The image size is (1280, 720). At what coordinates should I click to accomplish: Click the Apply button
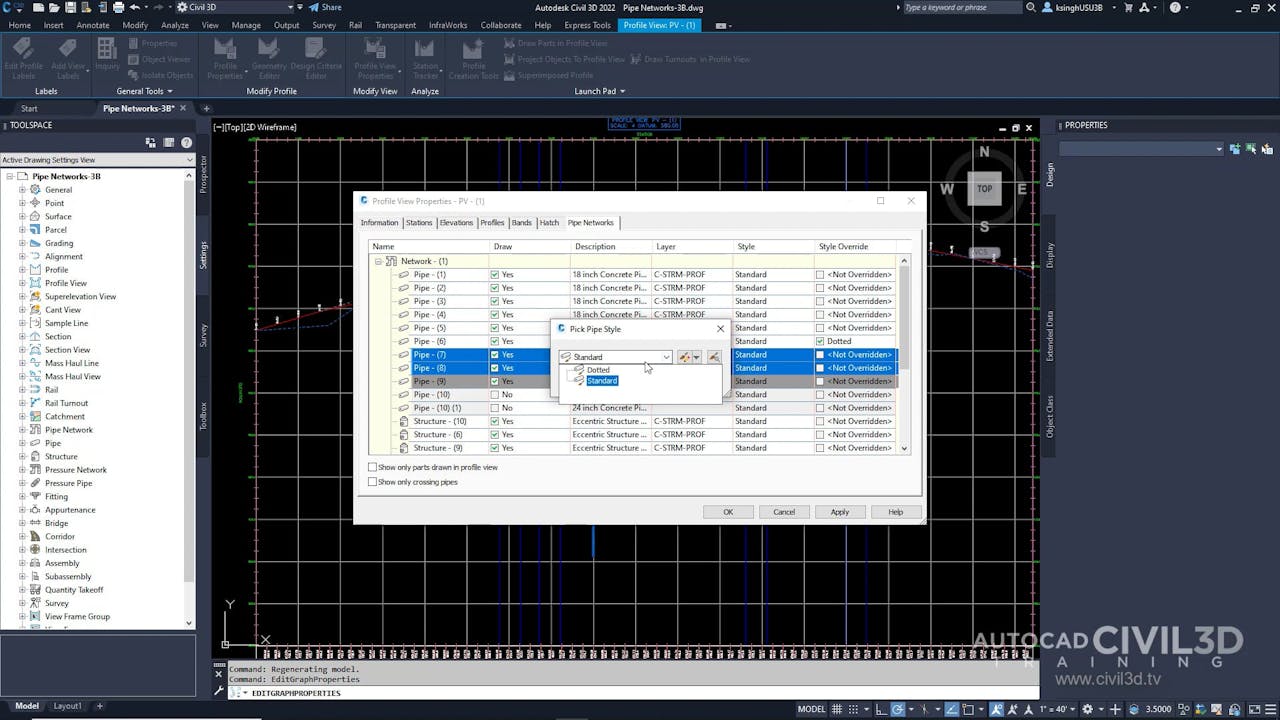839,511
